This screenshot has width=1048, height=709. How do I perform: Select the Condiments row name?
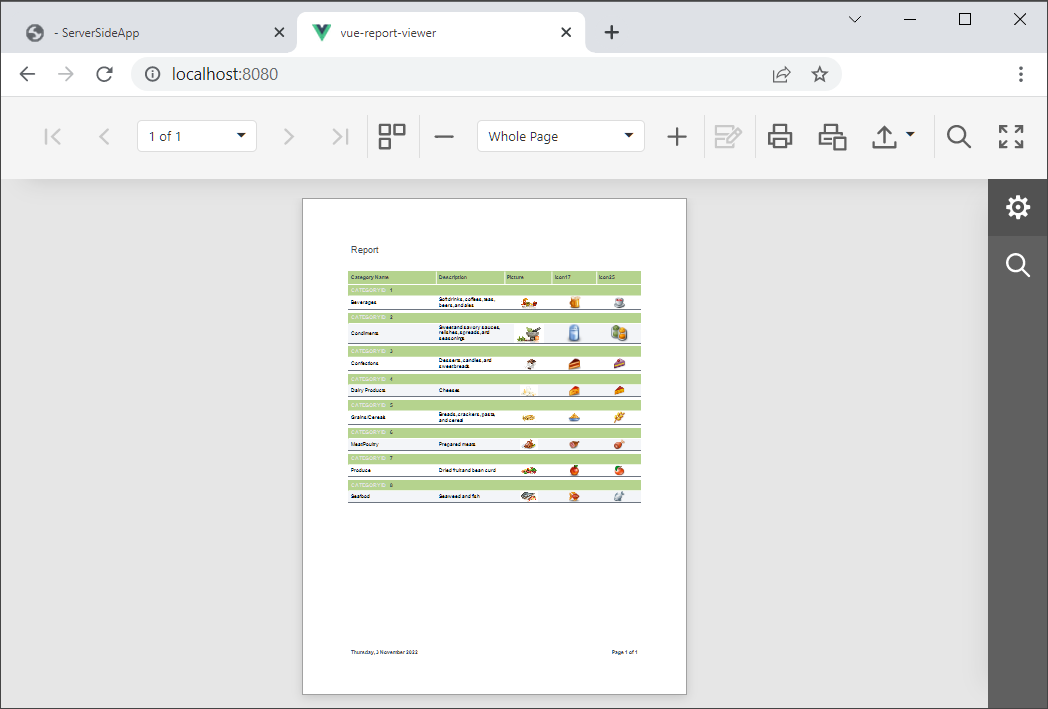pyautogui.click(x=364, y=333)
